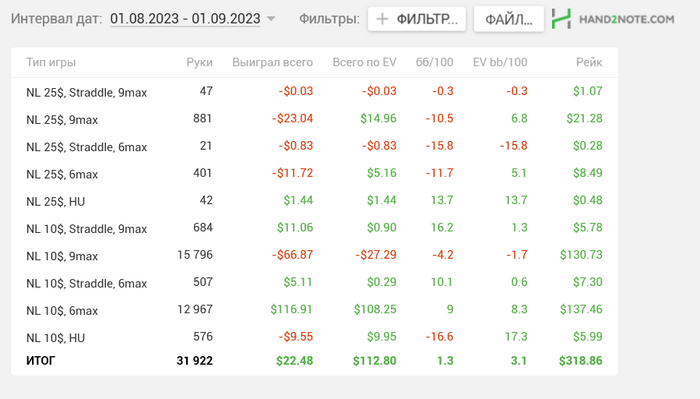
Task: Click the ФАЙЛ... button
Action: pyautogui.click(x=508, y=19)
